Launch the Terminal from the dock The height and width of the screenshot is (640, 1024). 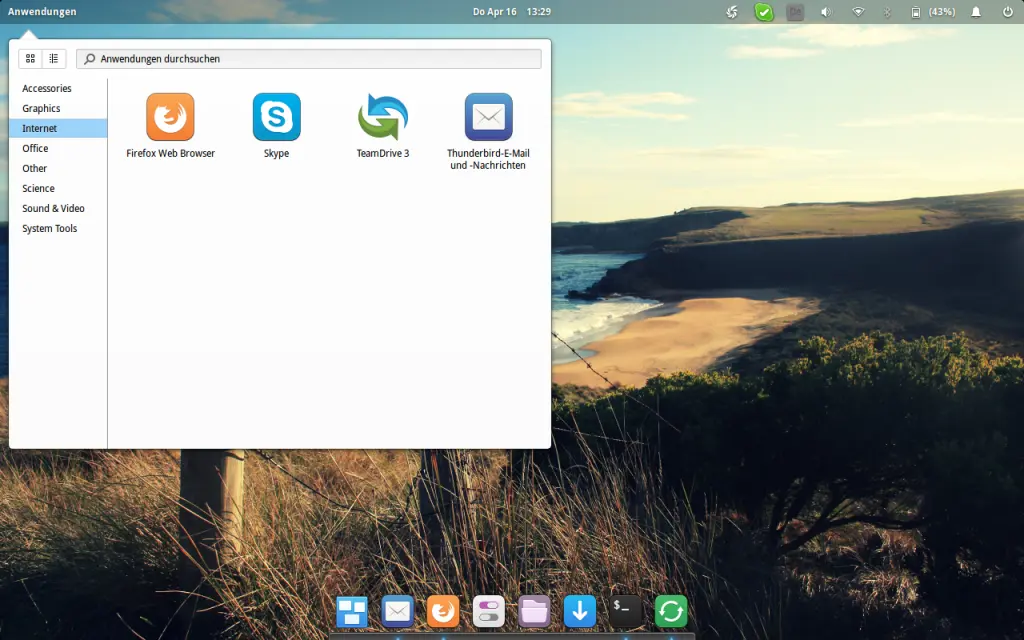(624, 611)
